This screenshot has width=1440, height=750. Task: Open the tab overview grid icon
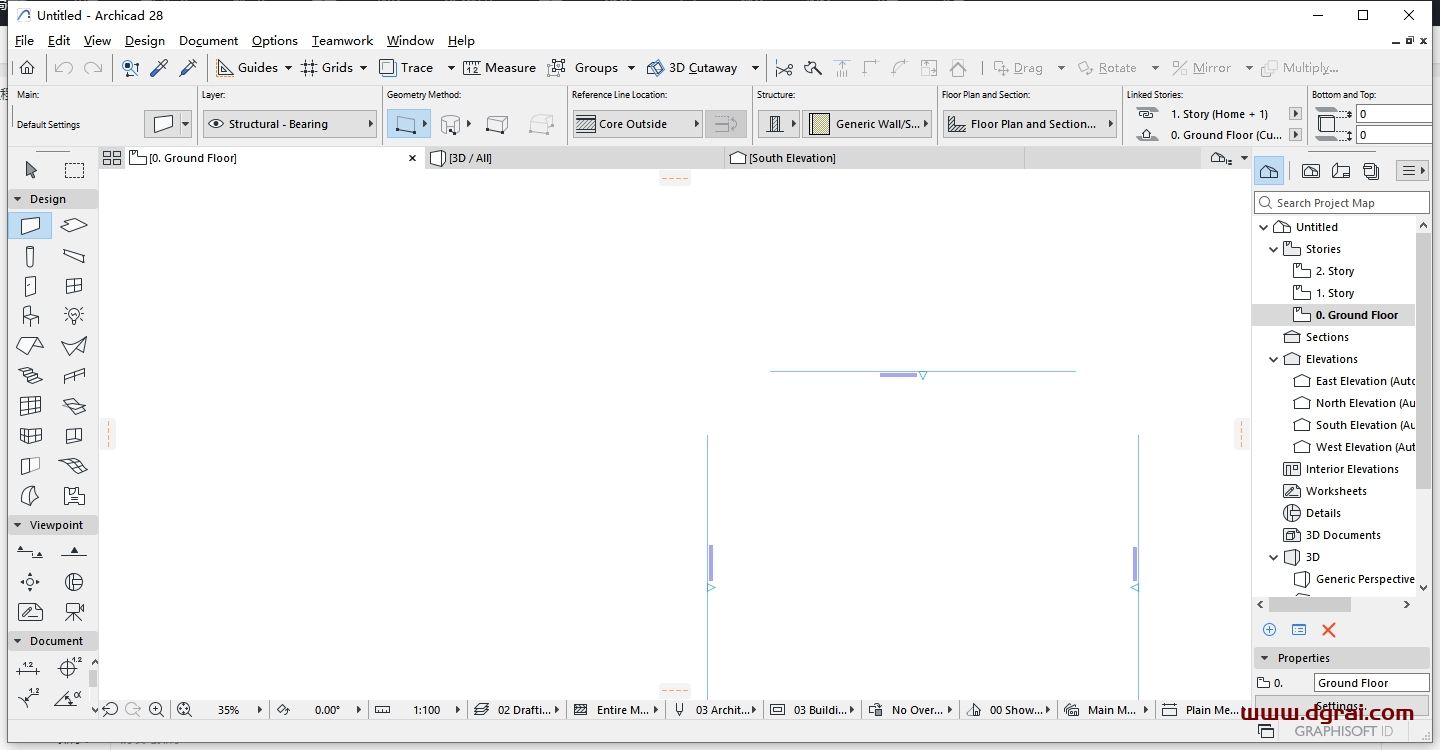tap(112, 158)
